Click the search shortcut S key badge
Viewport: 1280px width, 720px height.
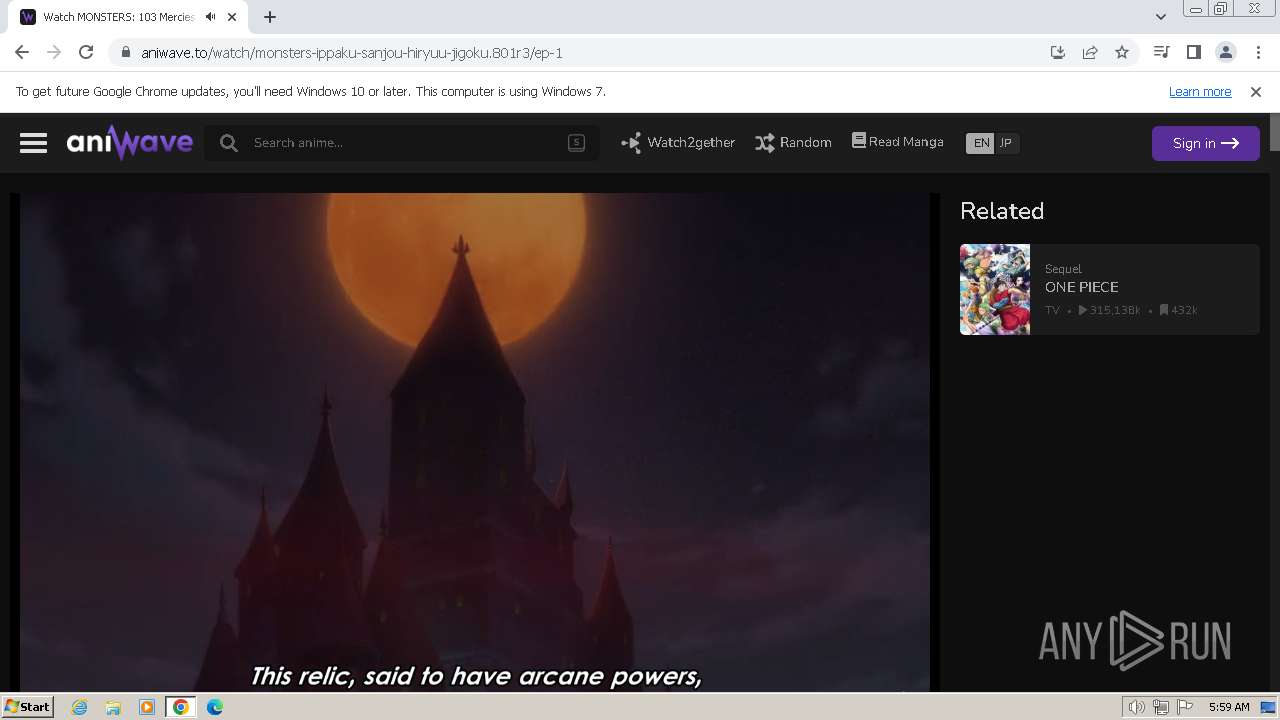click(x=576, y=143)
